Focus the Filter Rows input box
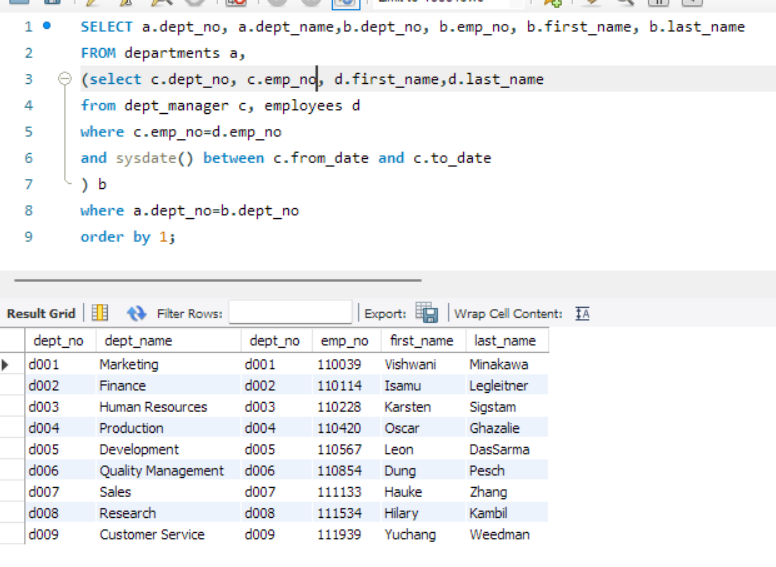 pyautogui.click(x=290, y=313)
